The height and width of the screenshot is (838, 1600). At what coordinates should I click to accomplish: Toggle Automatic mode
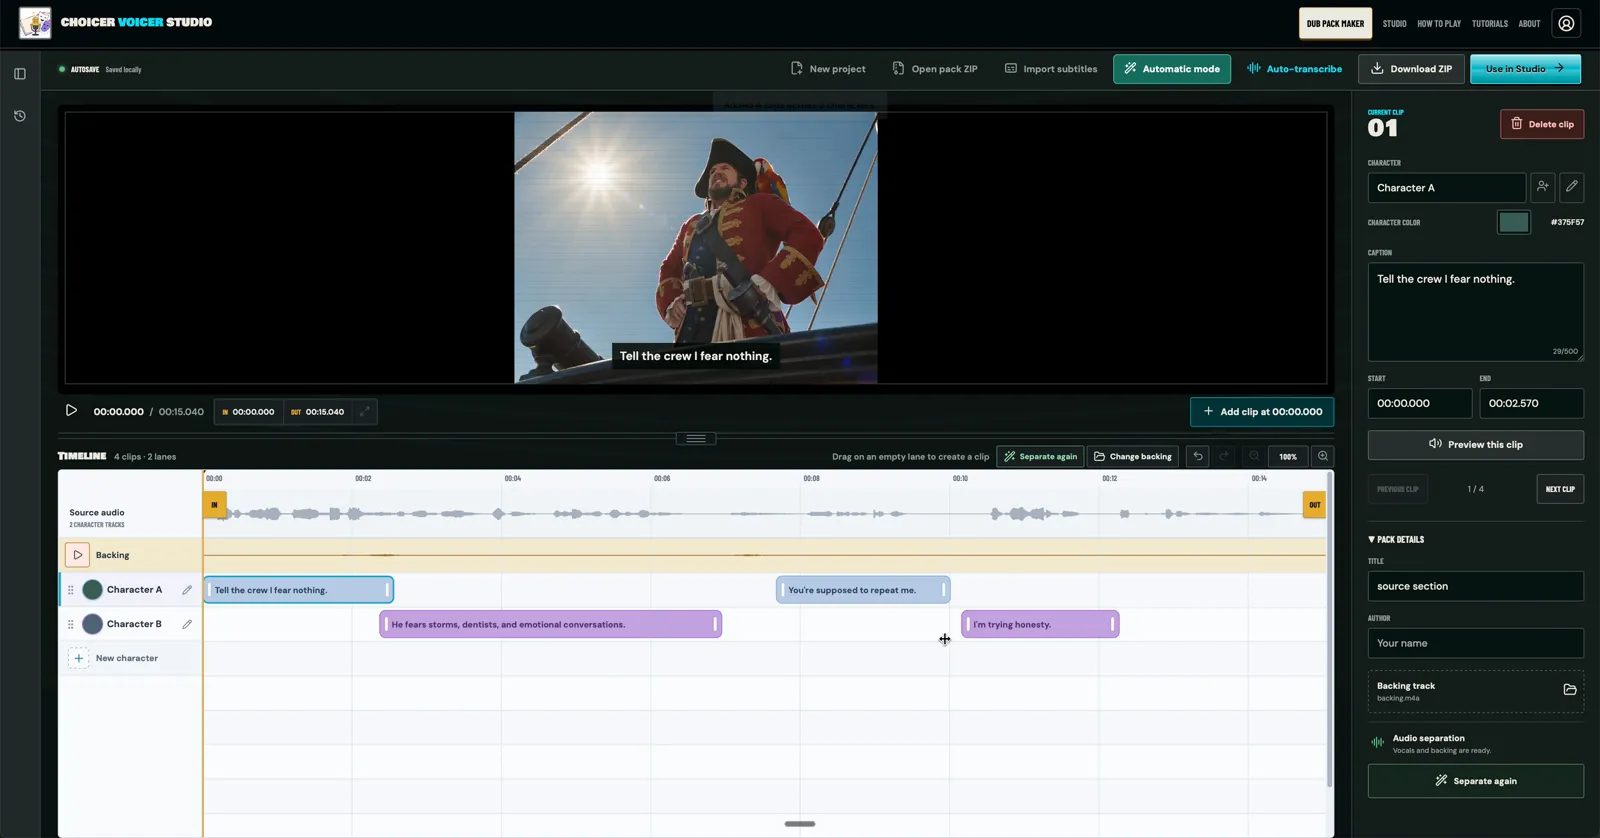click(x=1172, y=69)
